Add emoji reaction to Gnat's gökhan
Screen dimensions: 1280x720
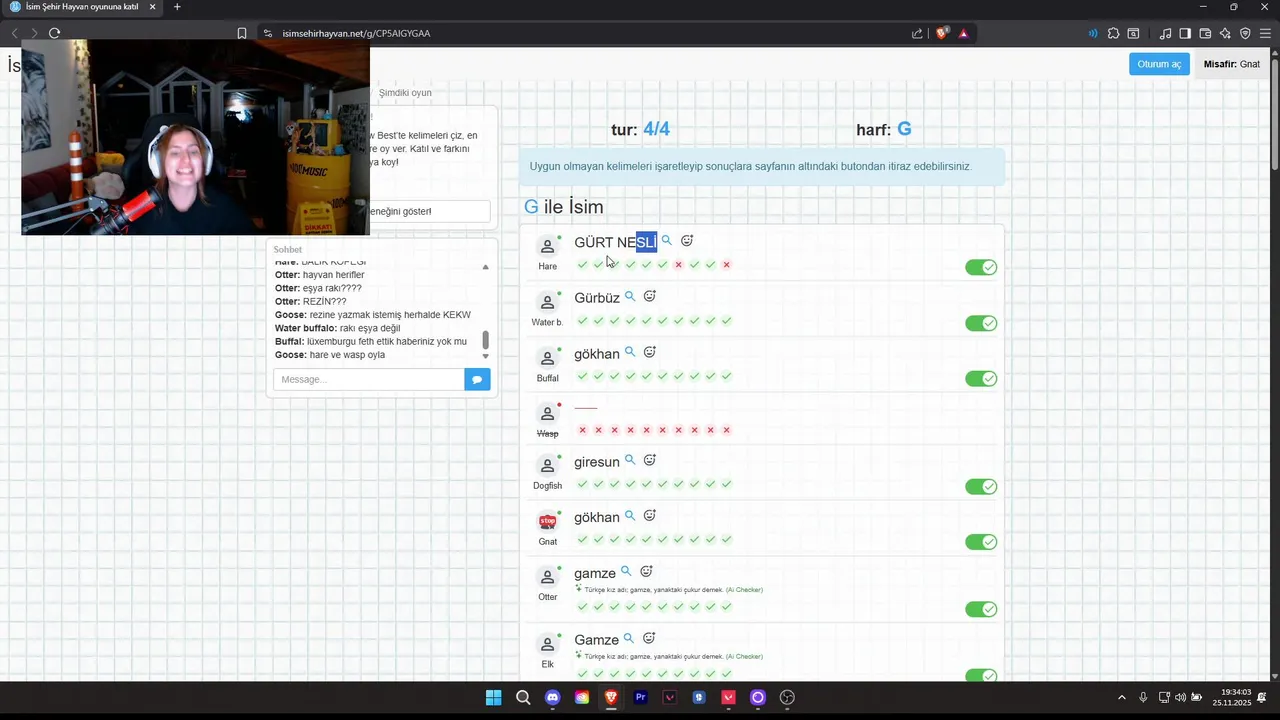(650, 516)
